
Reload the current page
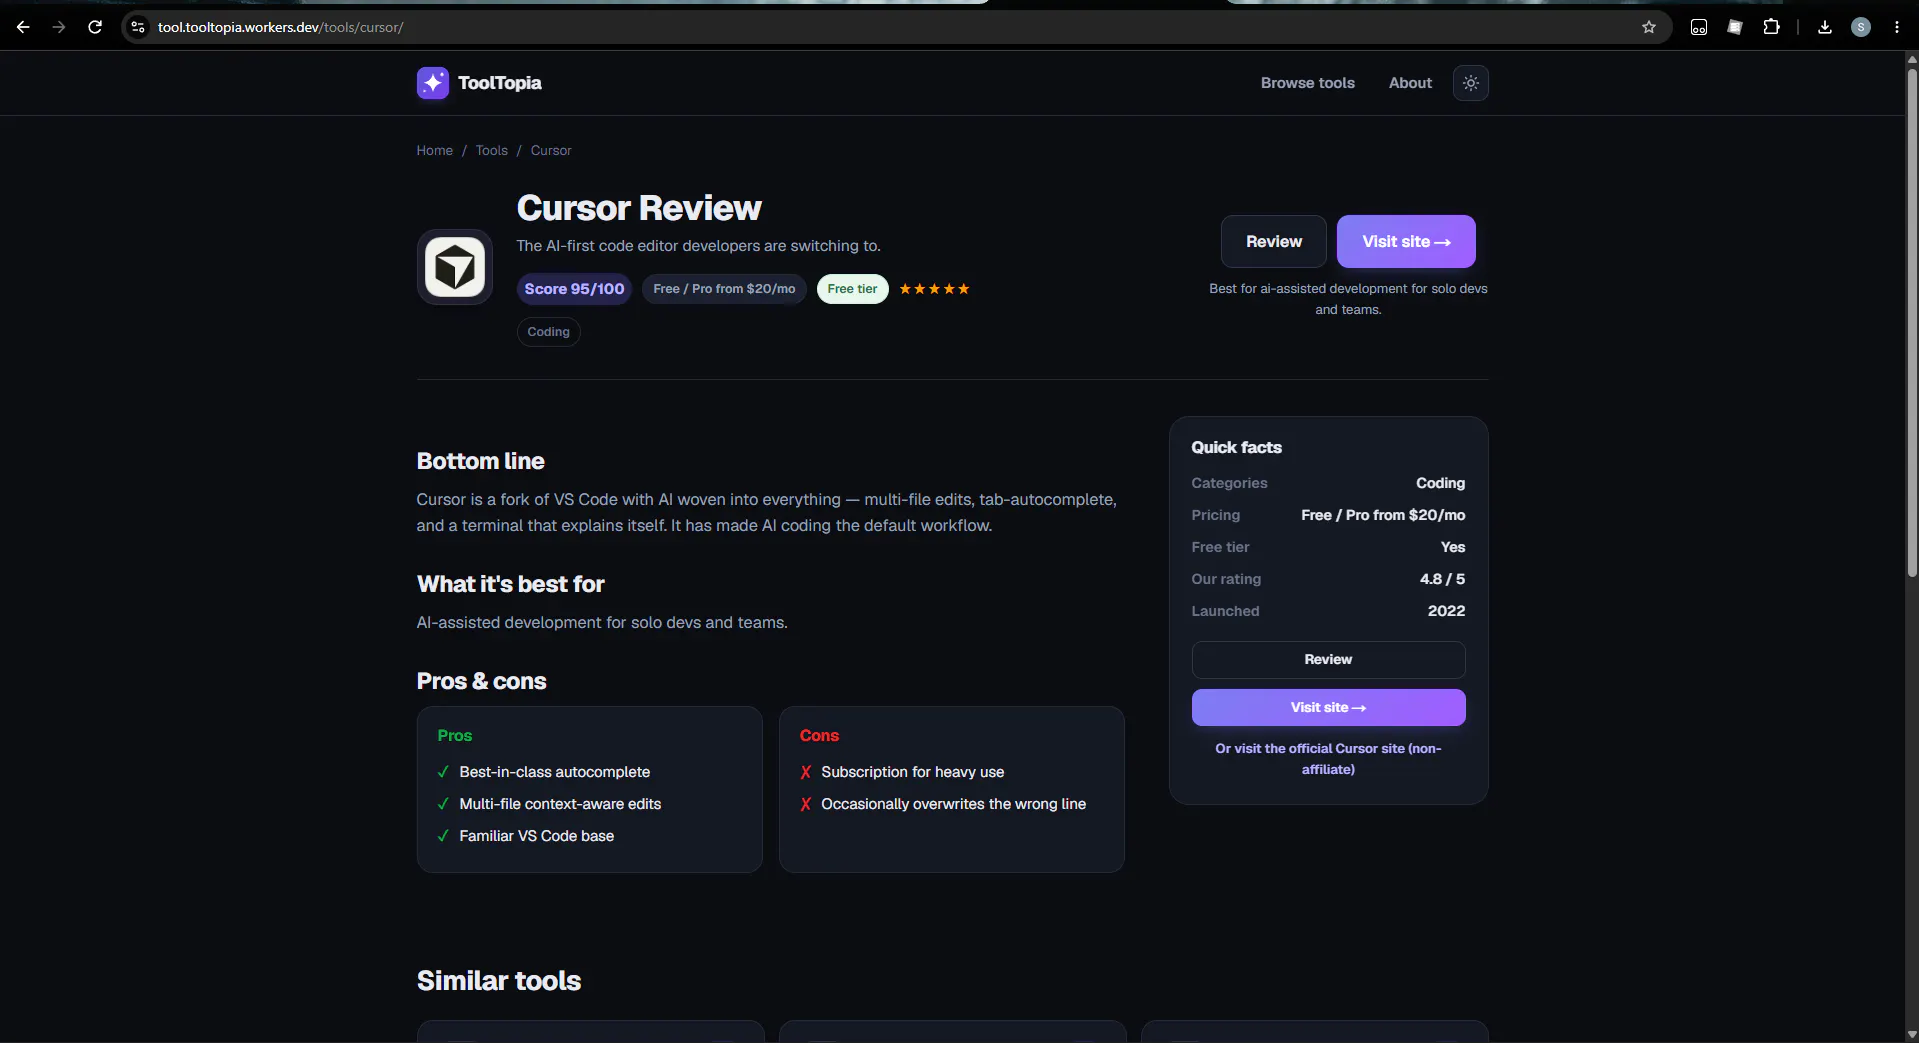[x=95, y=27]
